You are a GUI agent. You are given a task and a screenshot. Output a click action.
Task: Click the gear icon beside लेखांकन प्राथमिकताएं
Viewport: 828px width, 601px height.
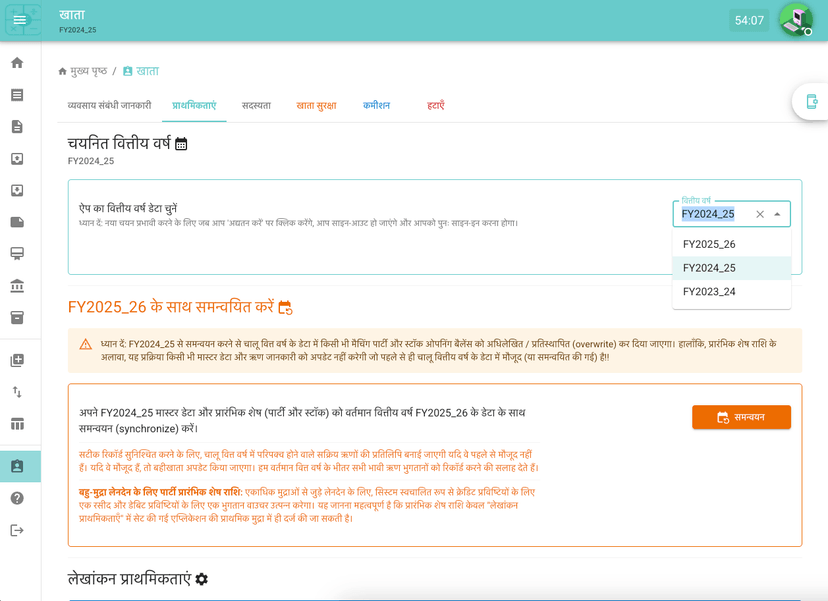[202, 579]
